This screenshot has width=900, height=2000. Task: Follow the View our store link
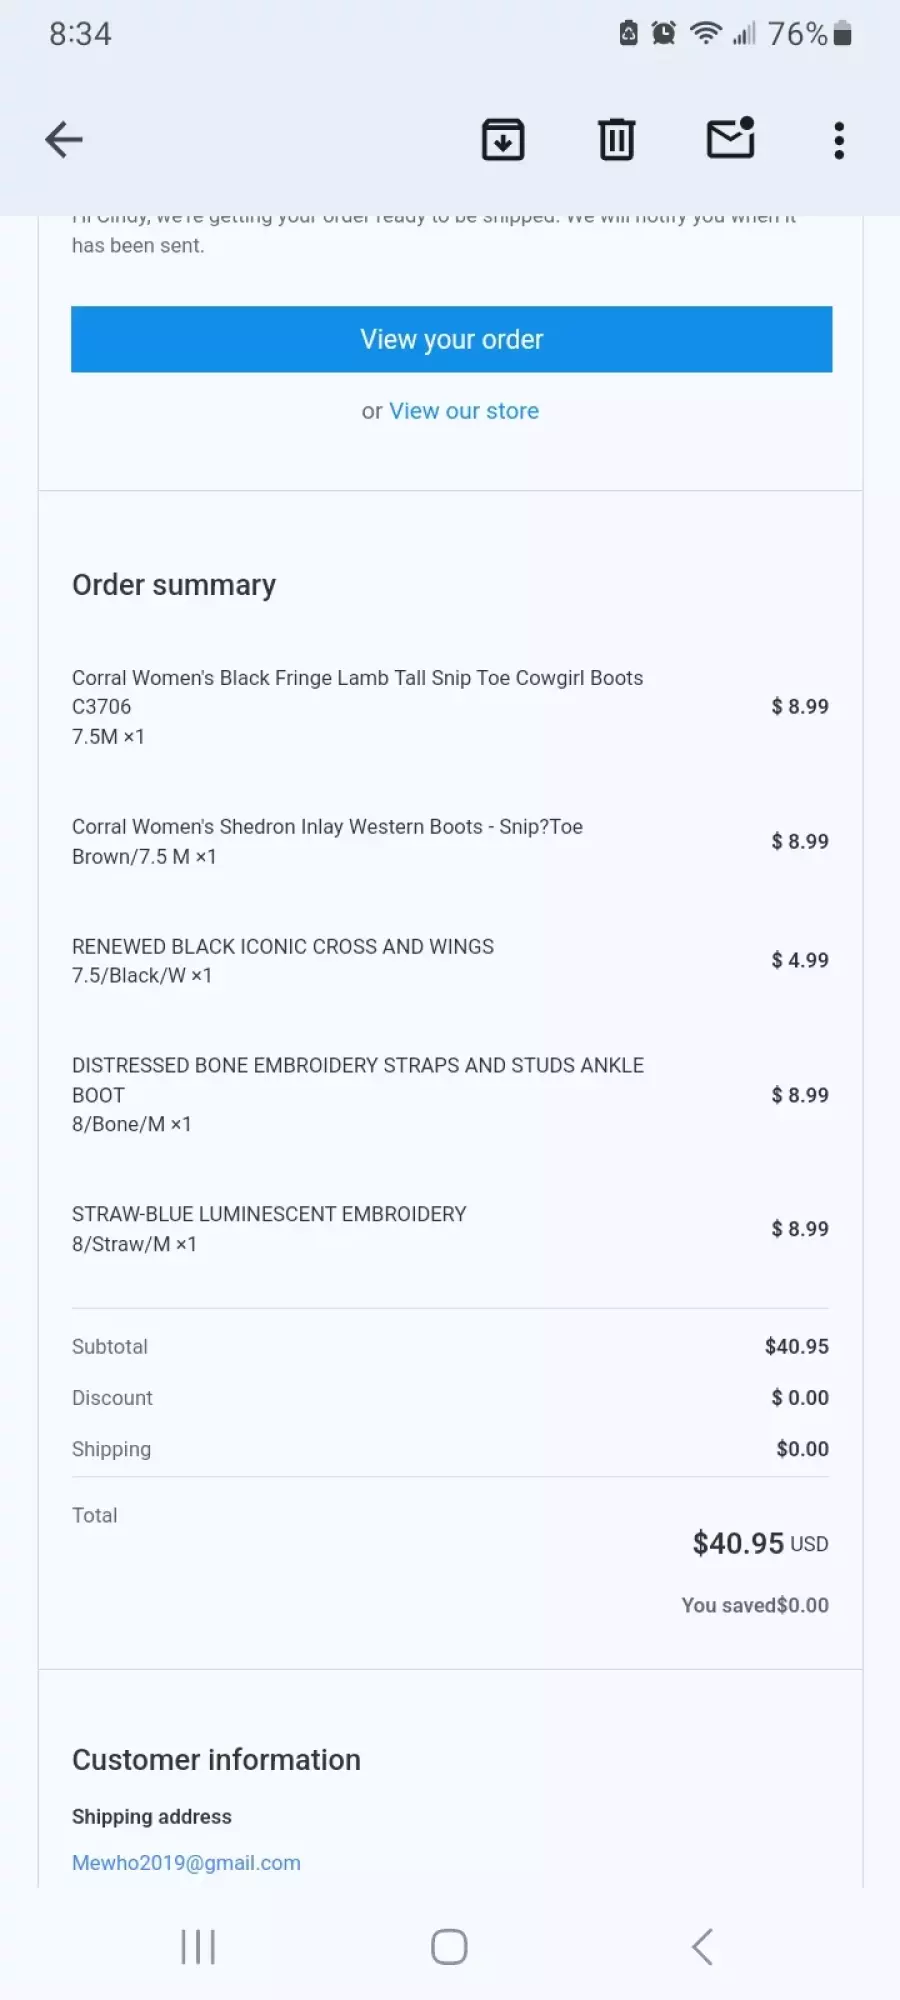click(x=464, y=411)
